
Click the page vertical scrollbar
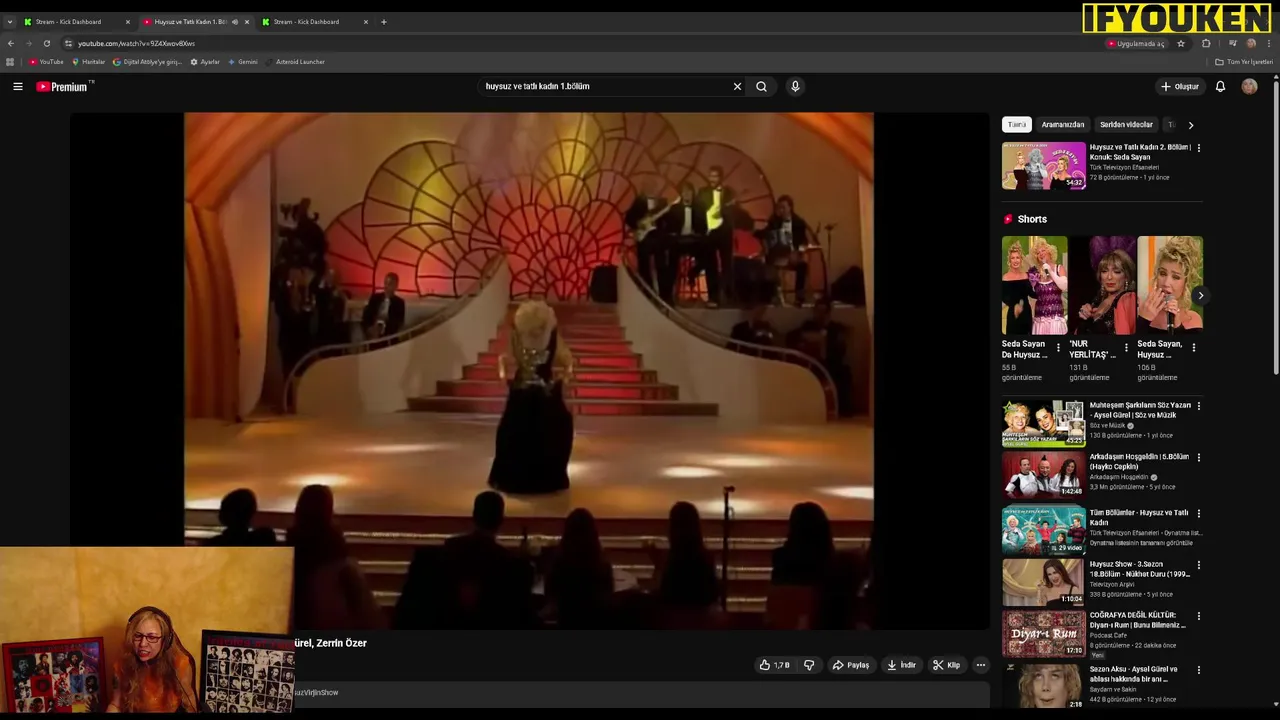pos(1275,230)
